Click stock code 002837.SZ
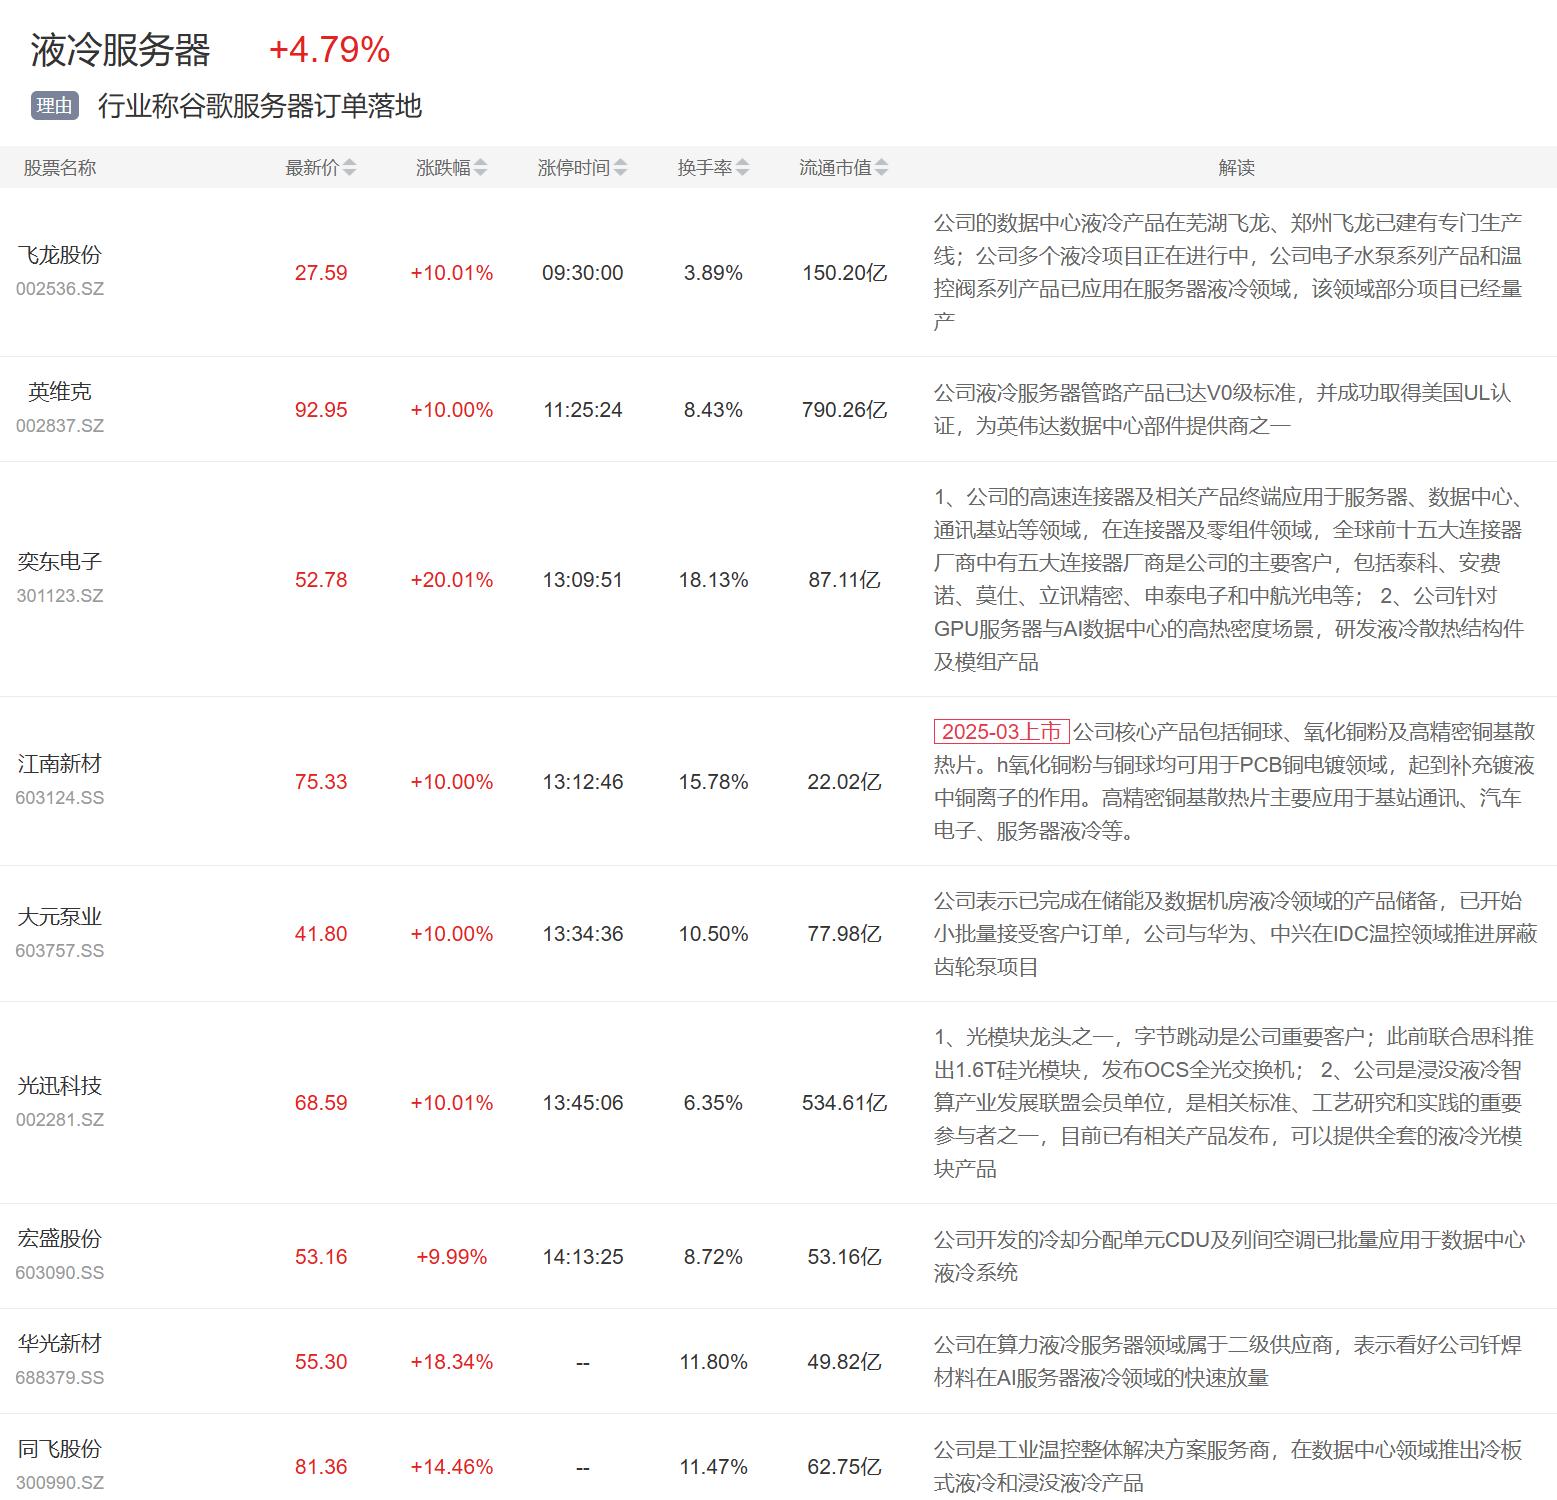Image resolution: width=1557 pixels, height=1500 pixels. [60, 426]
